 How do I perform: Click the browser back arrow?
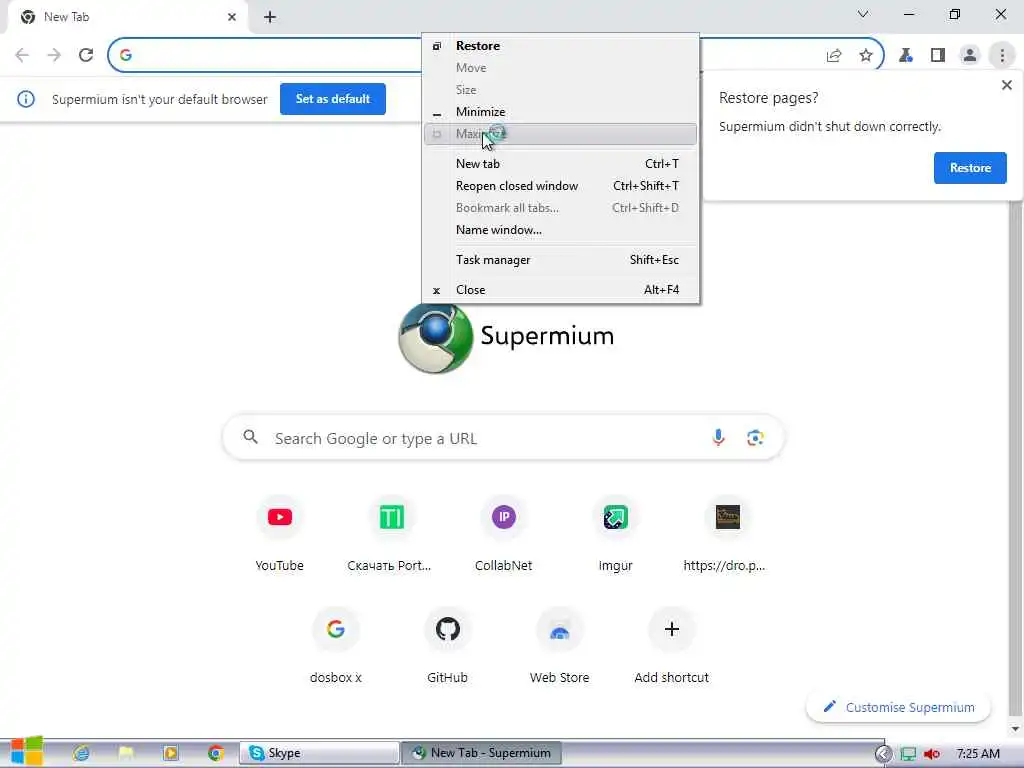coord(22,55)
